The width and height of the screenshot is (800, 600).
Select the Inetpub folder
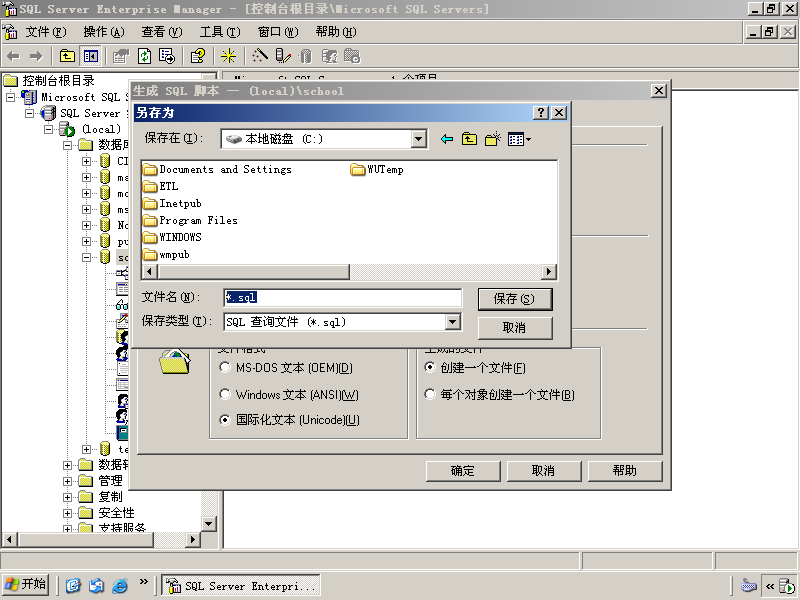[172, 204]
